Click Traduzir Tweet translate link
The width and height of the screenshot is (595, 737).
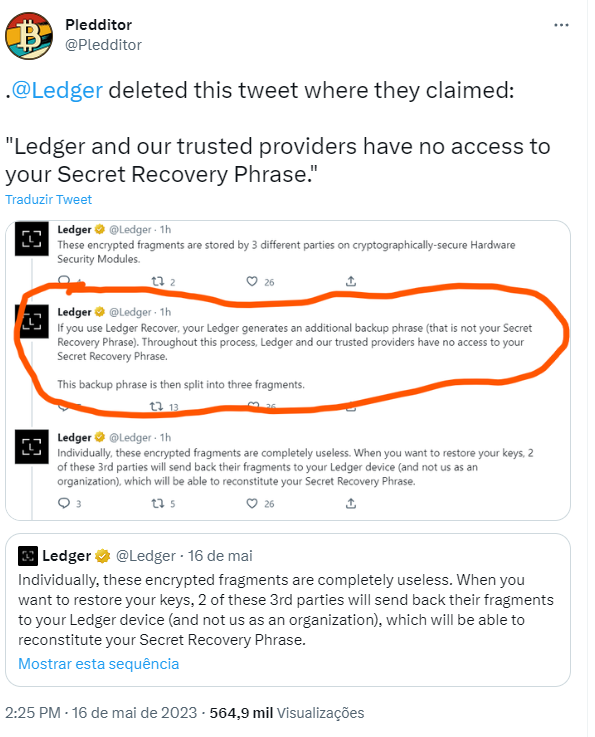(48, 200)
